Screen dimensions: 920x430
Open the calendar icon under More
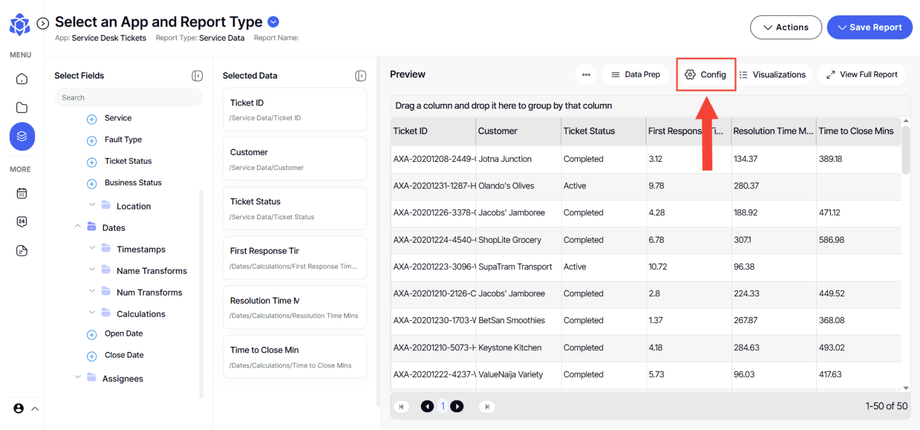click(x=22, y=193)
